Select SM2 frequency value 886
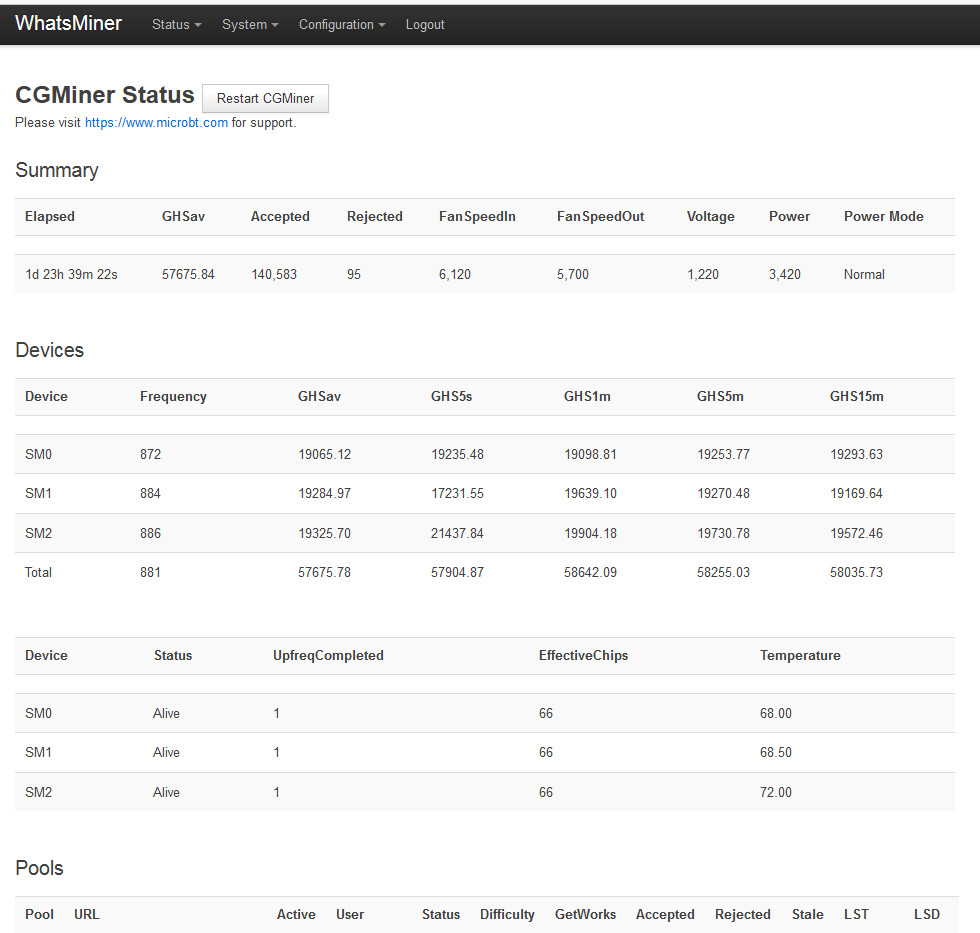This screenshot has height=933, width=980. coord(150,533)
